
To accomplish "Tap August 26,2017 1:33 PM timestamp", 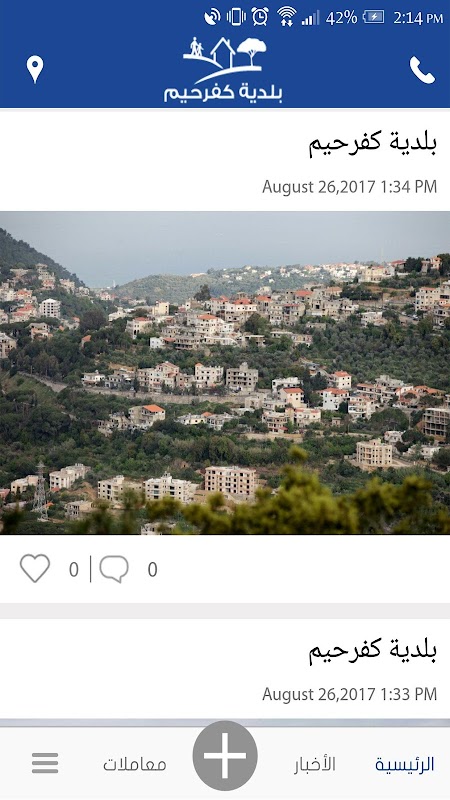I will click(349, 694).
